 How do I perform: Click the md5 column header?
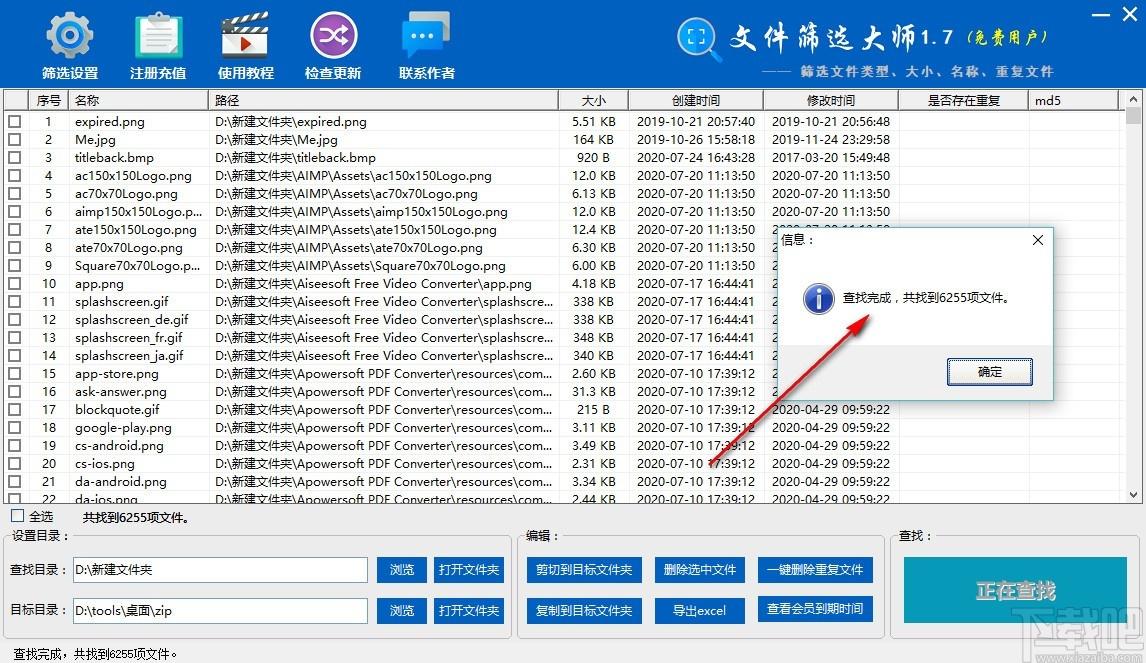point(1073,100)
